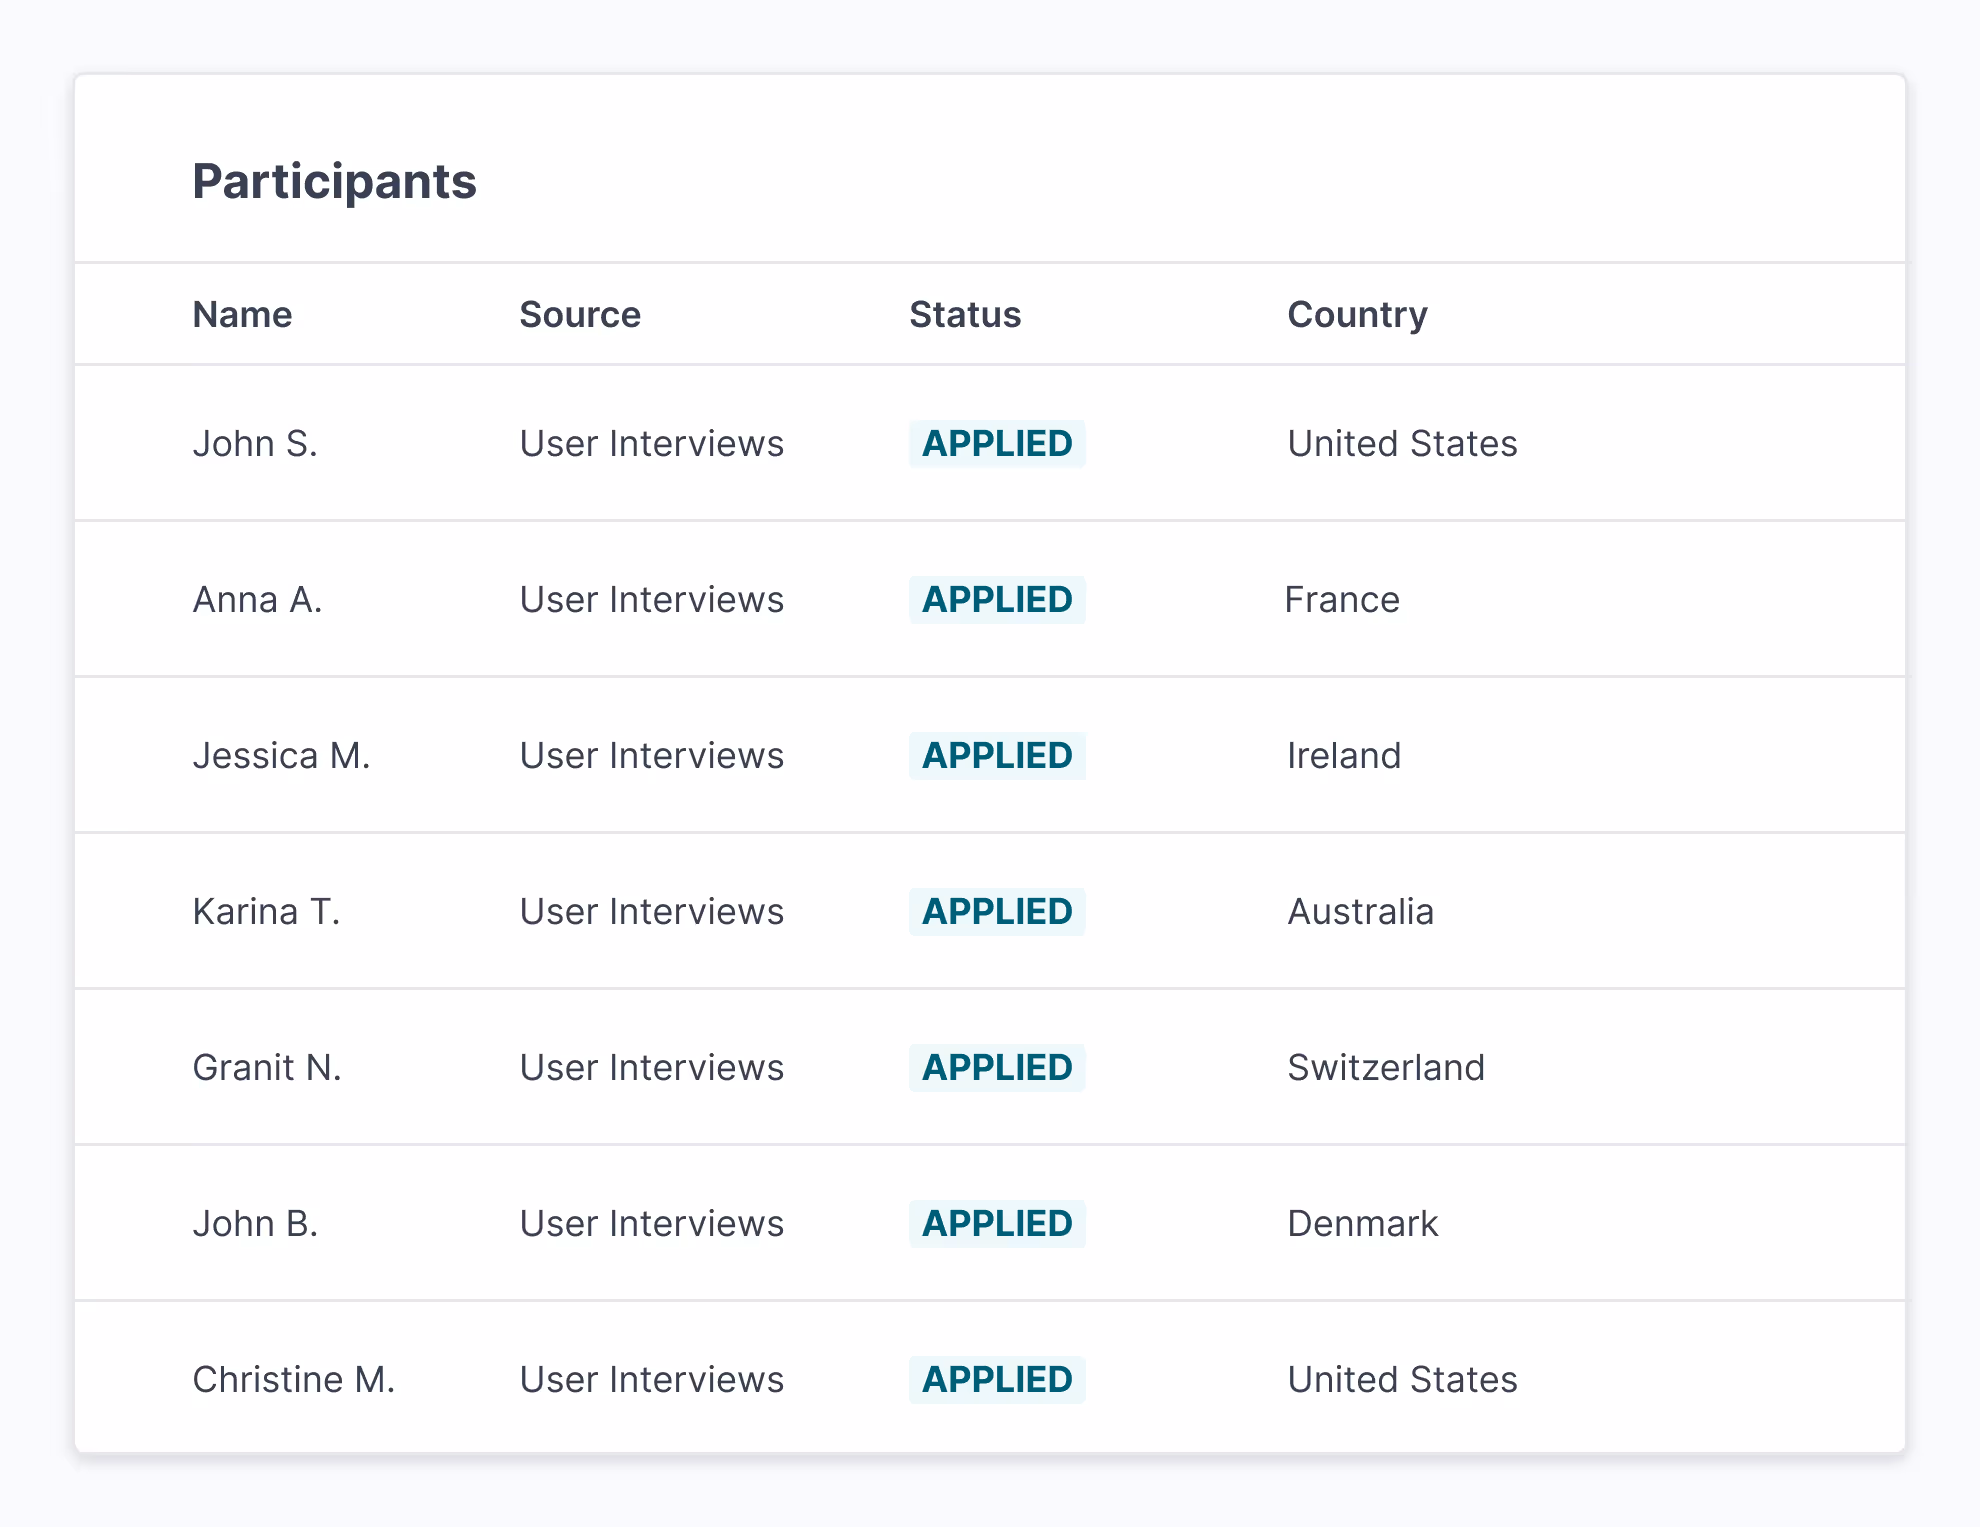Click Switzerland country cell

point(1385,1067)
